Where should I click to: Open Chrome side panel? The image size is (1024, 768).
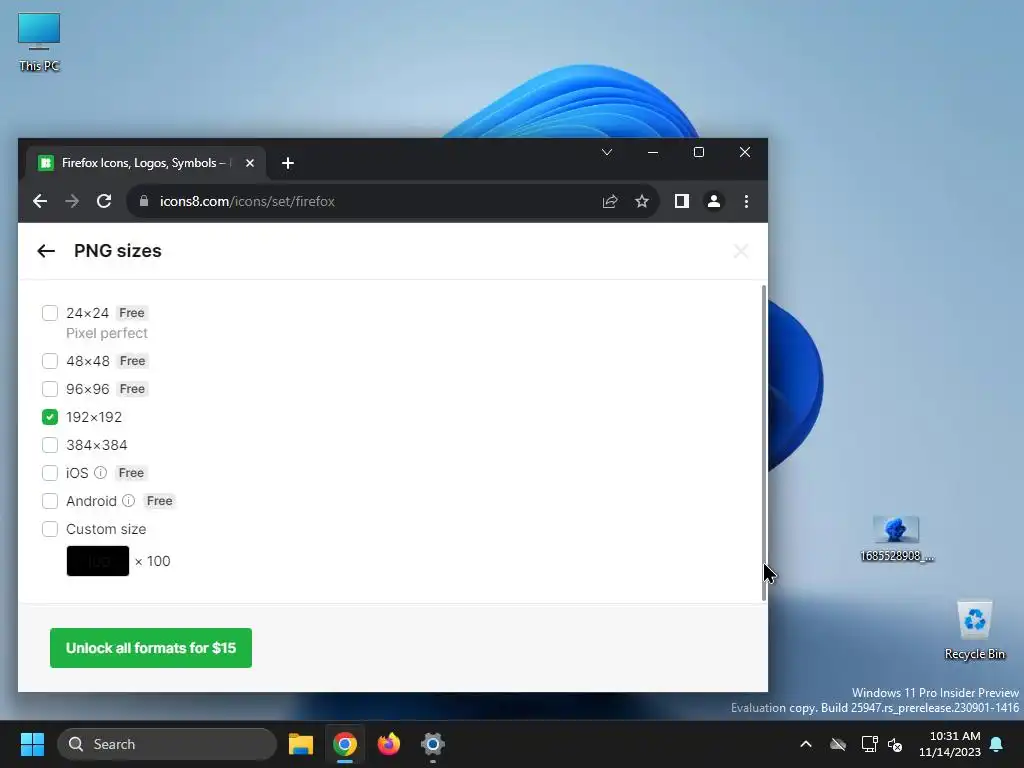[x=682, y=201]
